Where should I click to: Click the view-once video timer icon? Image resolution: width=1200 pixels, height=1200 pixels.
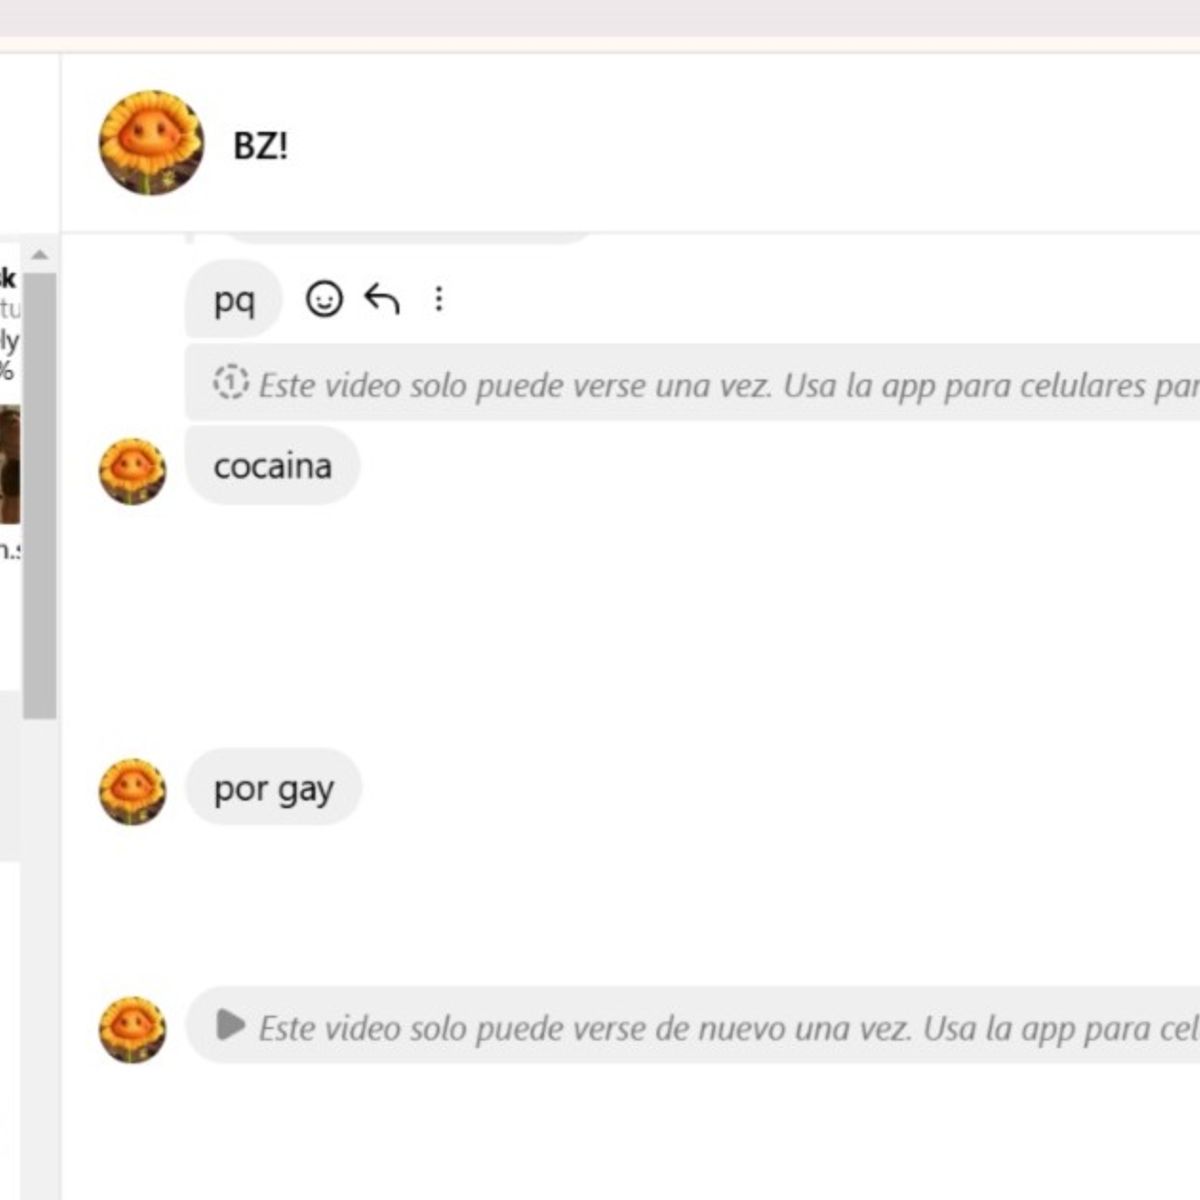click(x=231, y=382)
